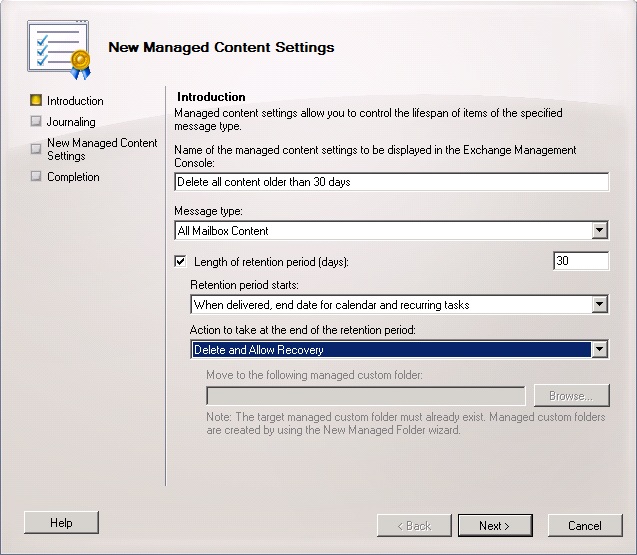Screen dimensions: 637x555
Task: Click the Completion step indicator square
Action: coord(36,176)
